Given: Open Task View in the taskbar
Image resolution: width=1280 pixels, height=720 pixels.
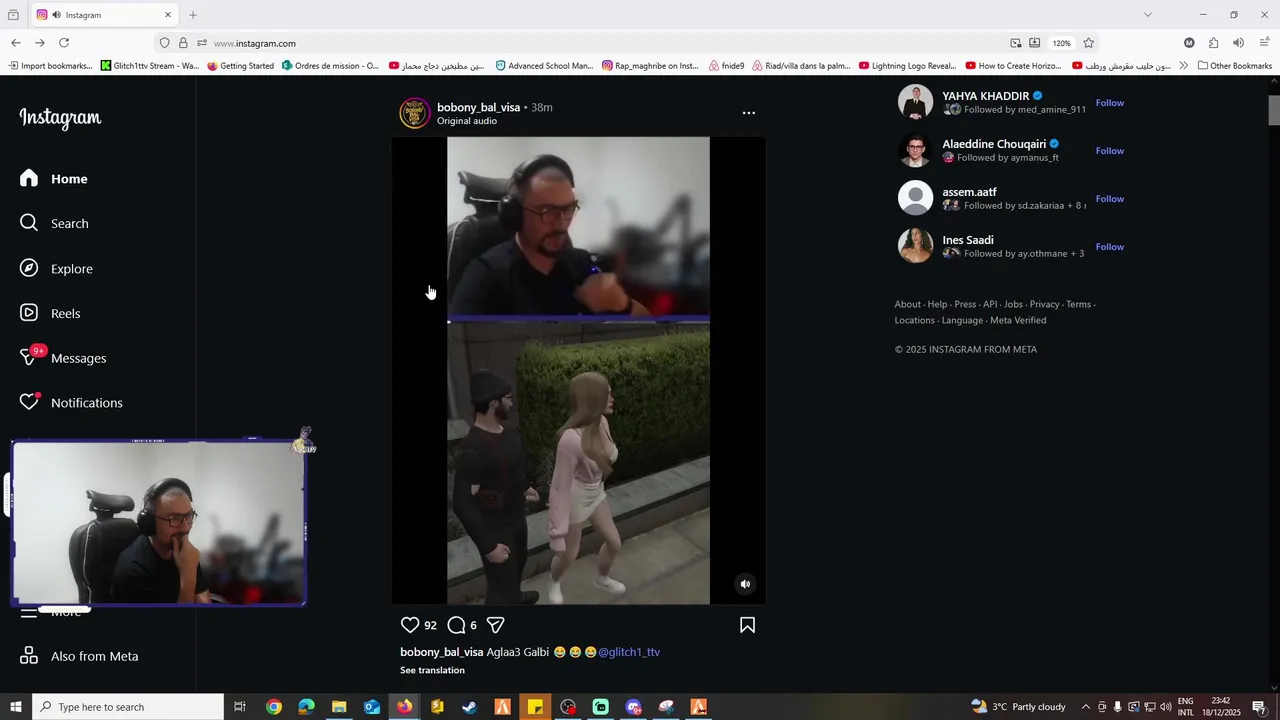Looking at the screenshot, I should [240, 707].
